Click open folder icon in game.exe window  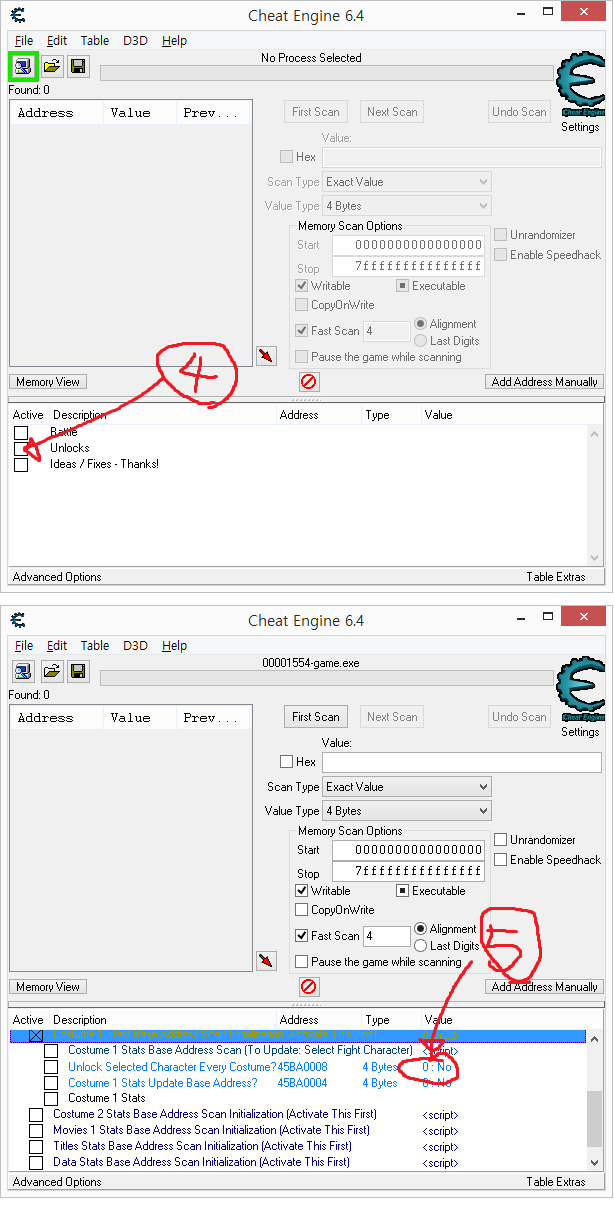(52, 671)
